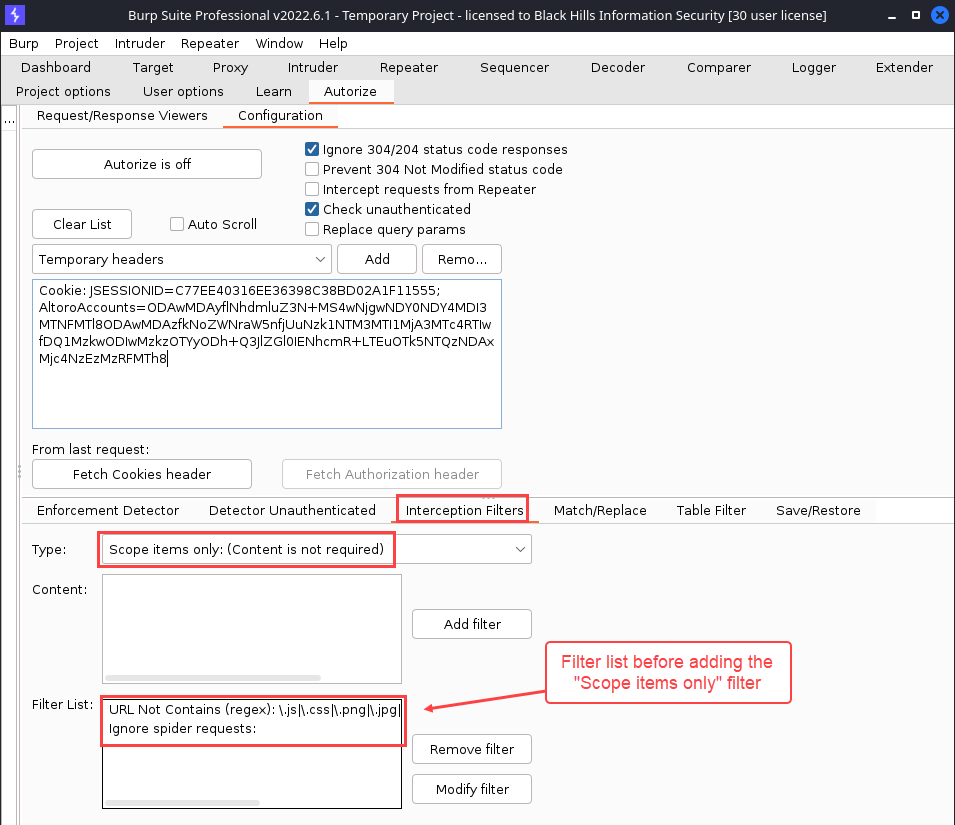Go to the Logger tab
This screenshot has width=955, height=825.
[x=813, y=68]
